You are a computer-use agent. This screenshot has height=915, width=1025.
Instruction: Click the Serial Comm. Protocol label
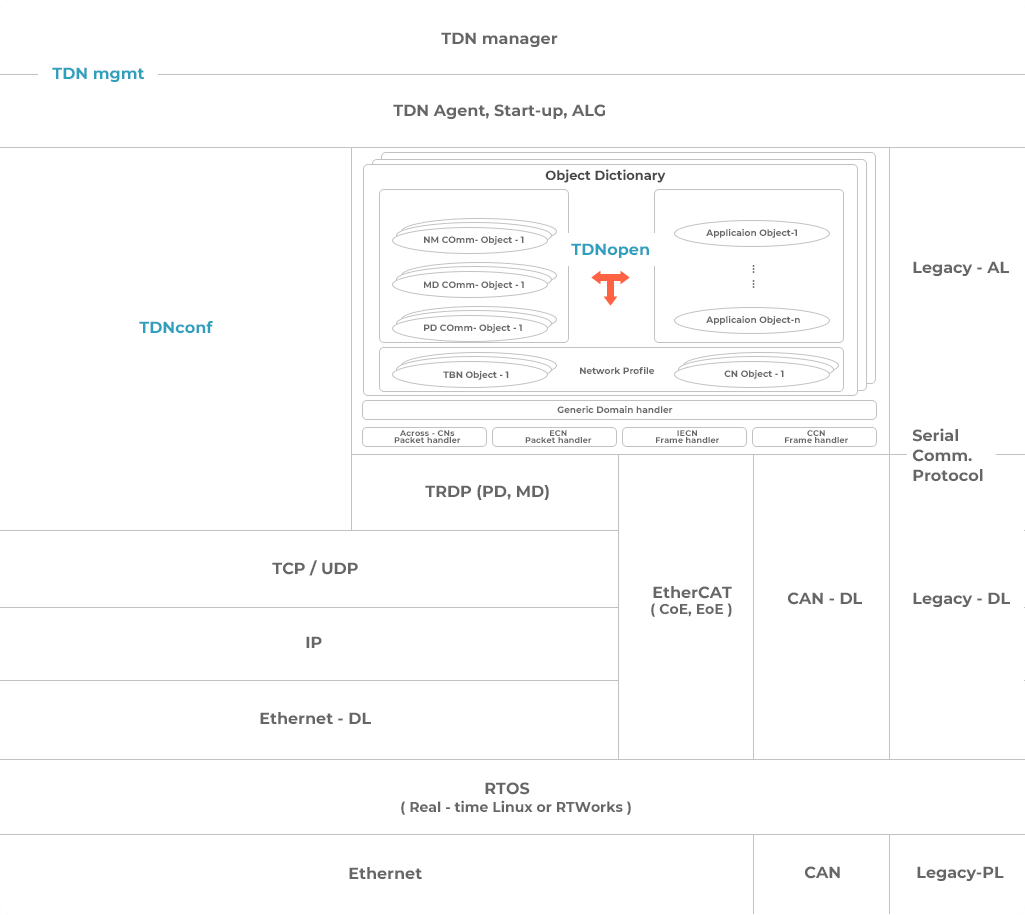[947, 456]
